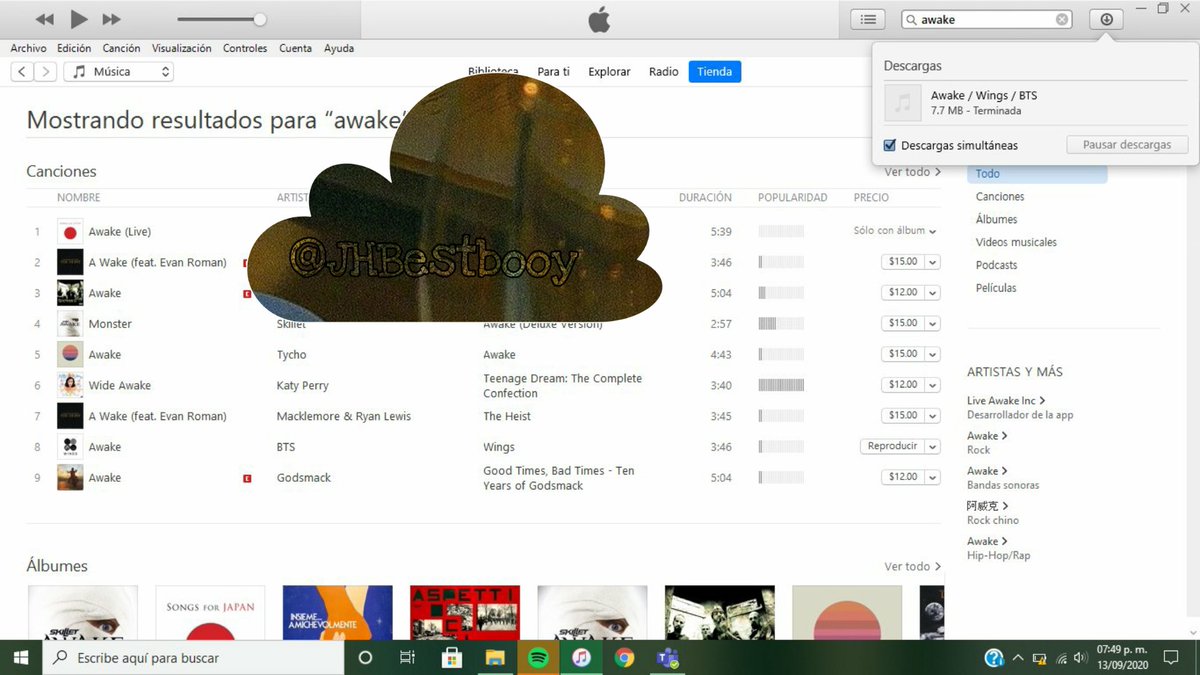Open the list view button near search

point(868,19)
